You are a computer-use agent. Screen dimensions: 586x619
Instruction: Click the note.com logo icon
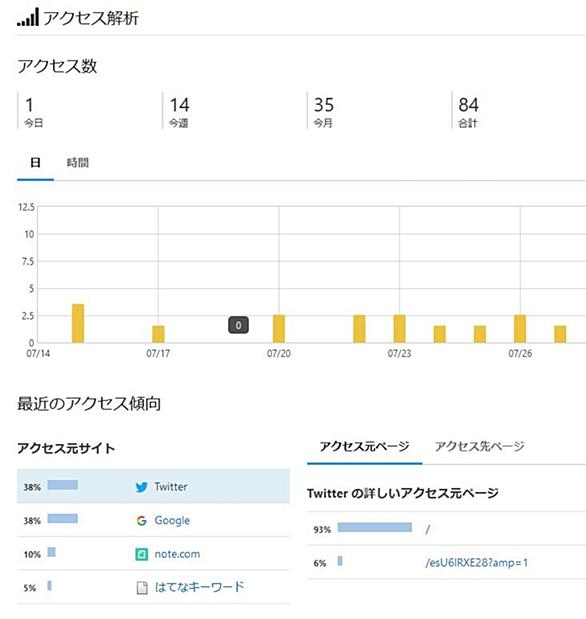pyautogui.click(x=141, y=554)
